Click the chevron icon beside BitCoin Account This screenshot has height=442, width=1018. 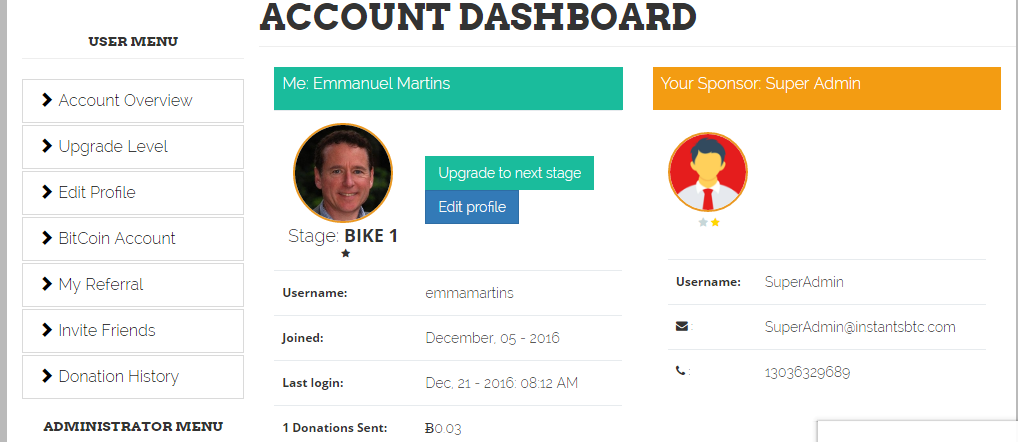[46, 238]
